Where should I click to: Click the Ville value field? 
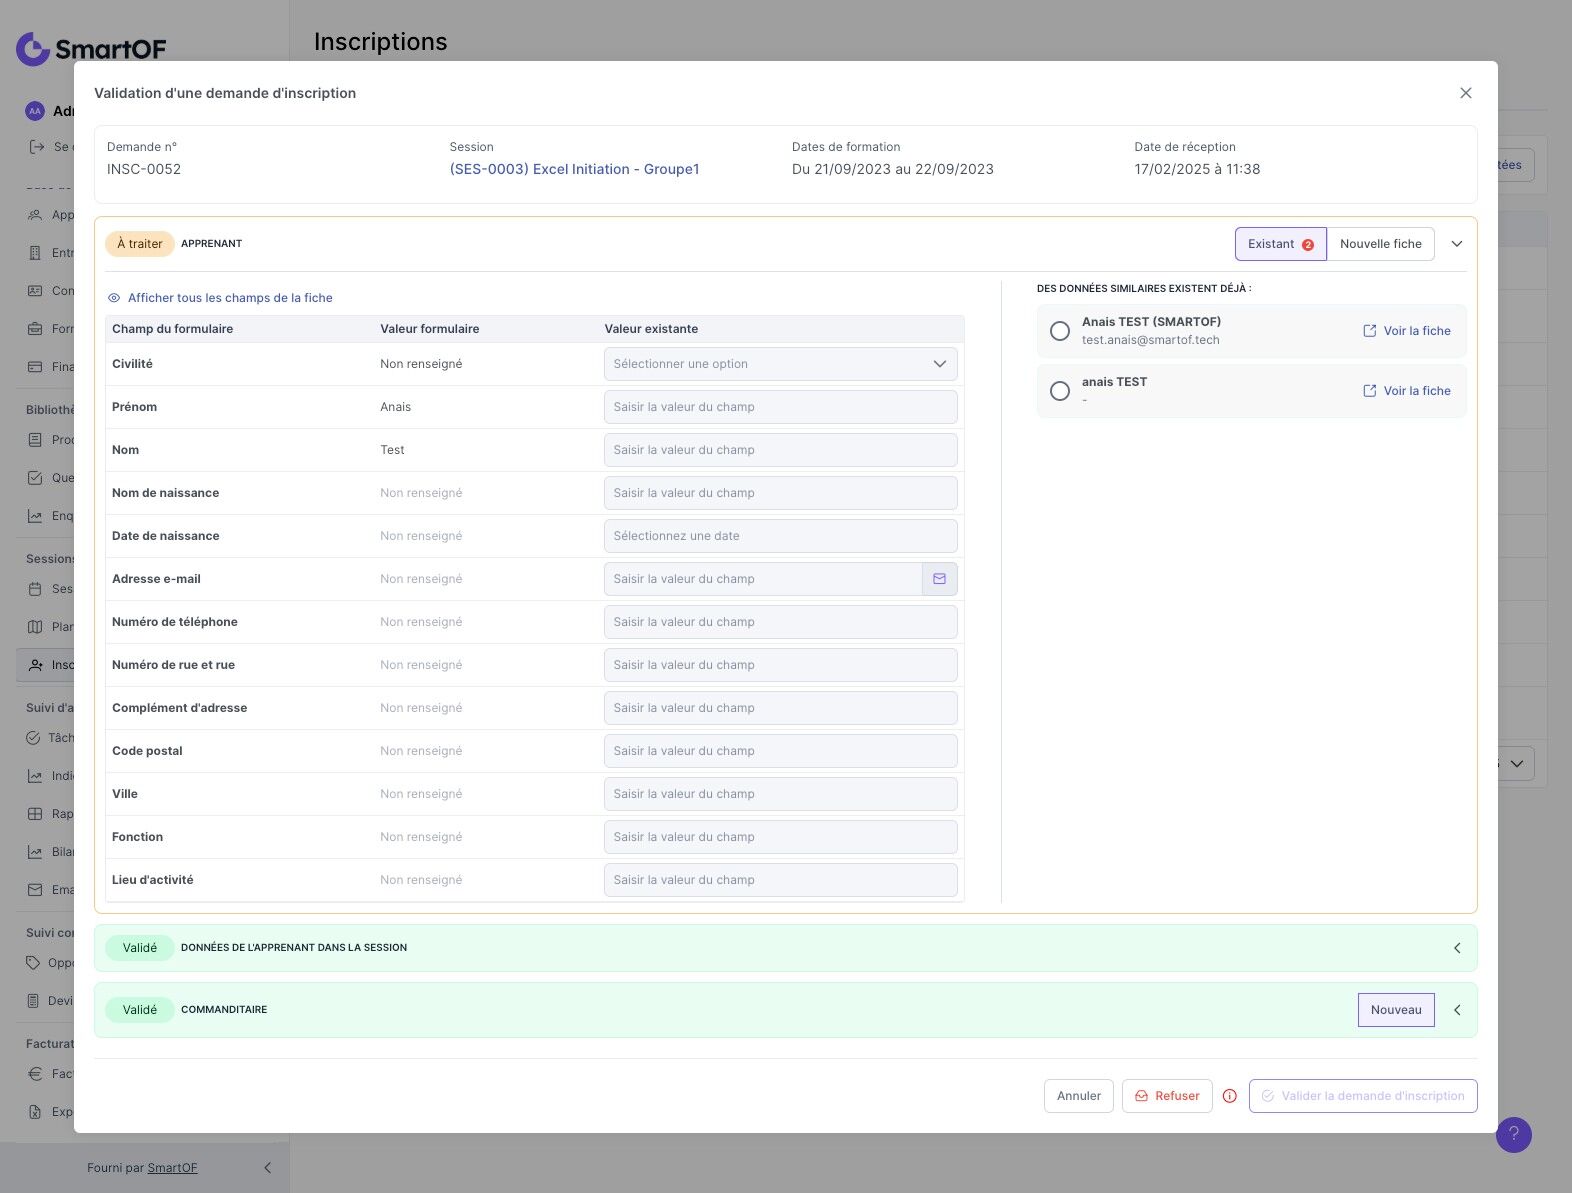click(780, 794)
